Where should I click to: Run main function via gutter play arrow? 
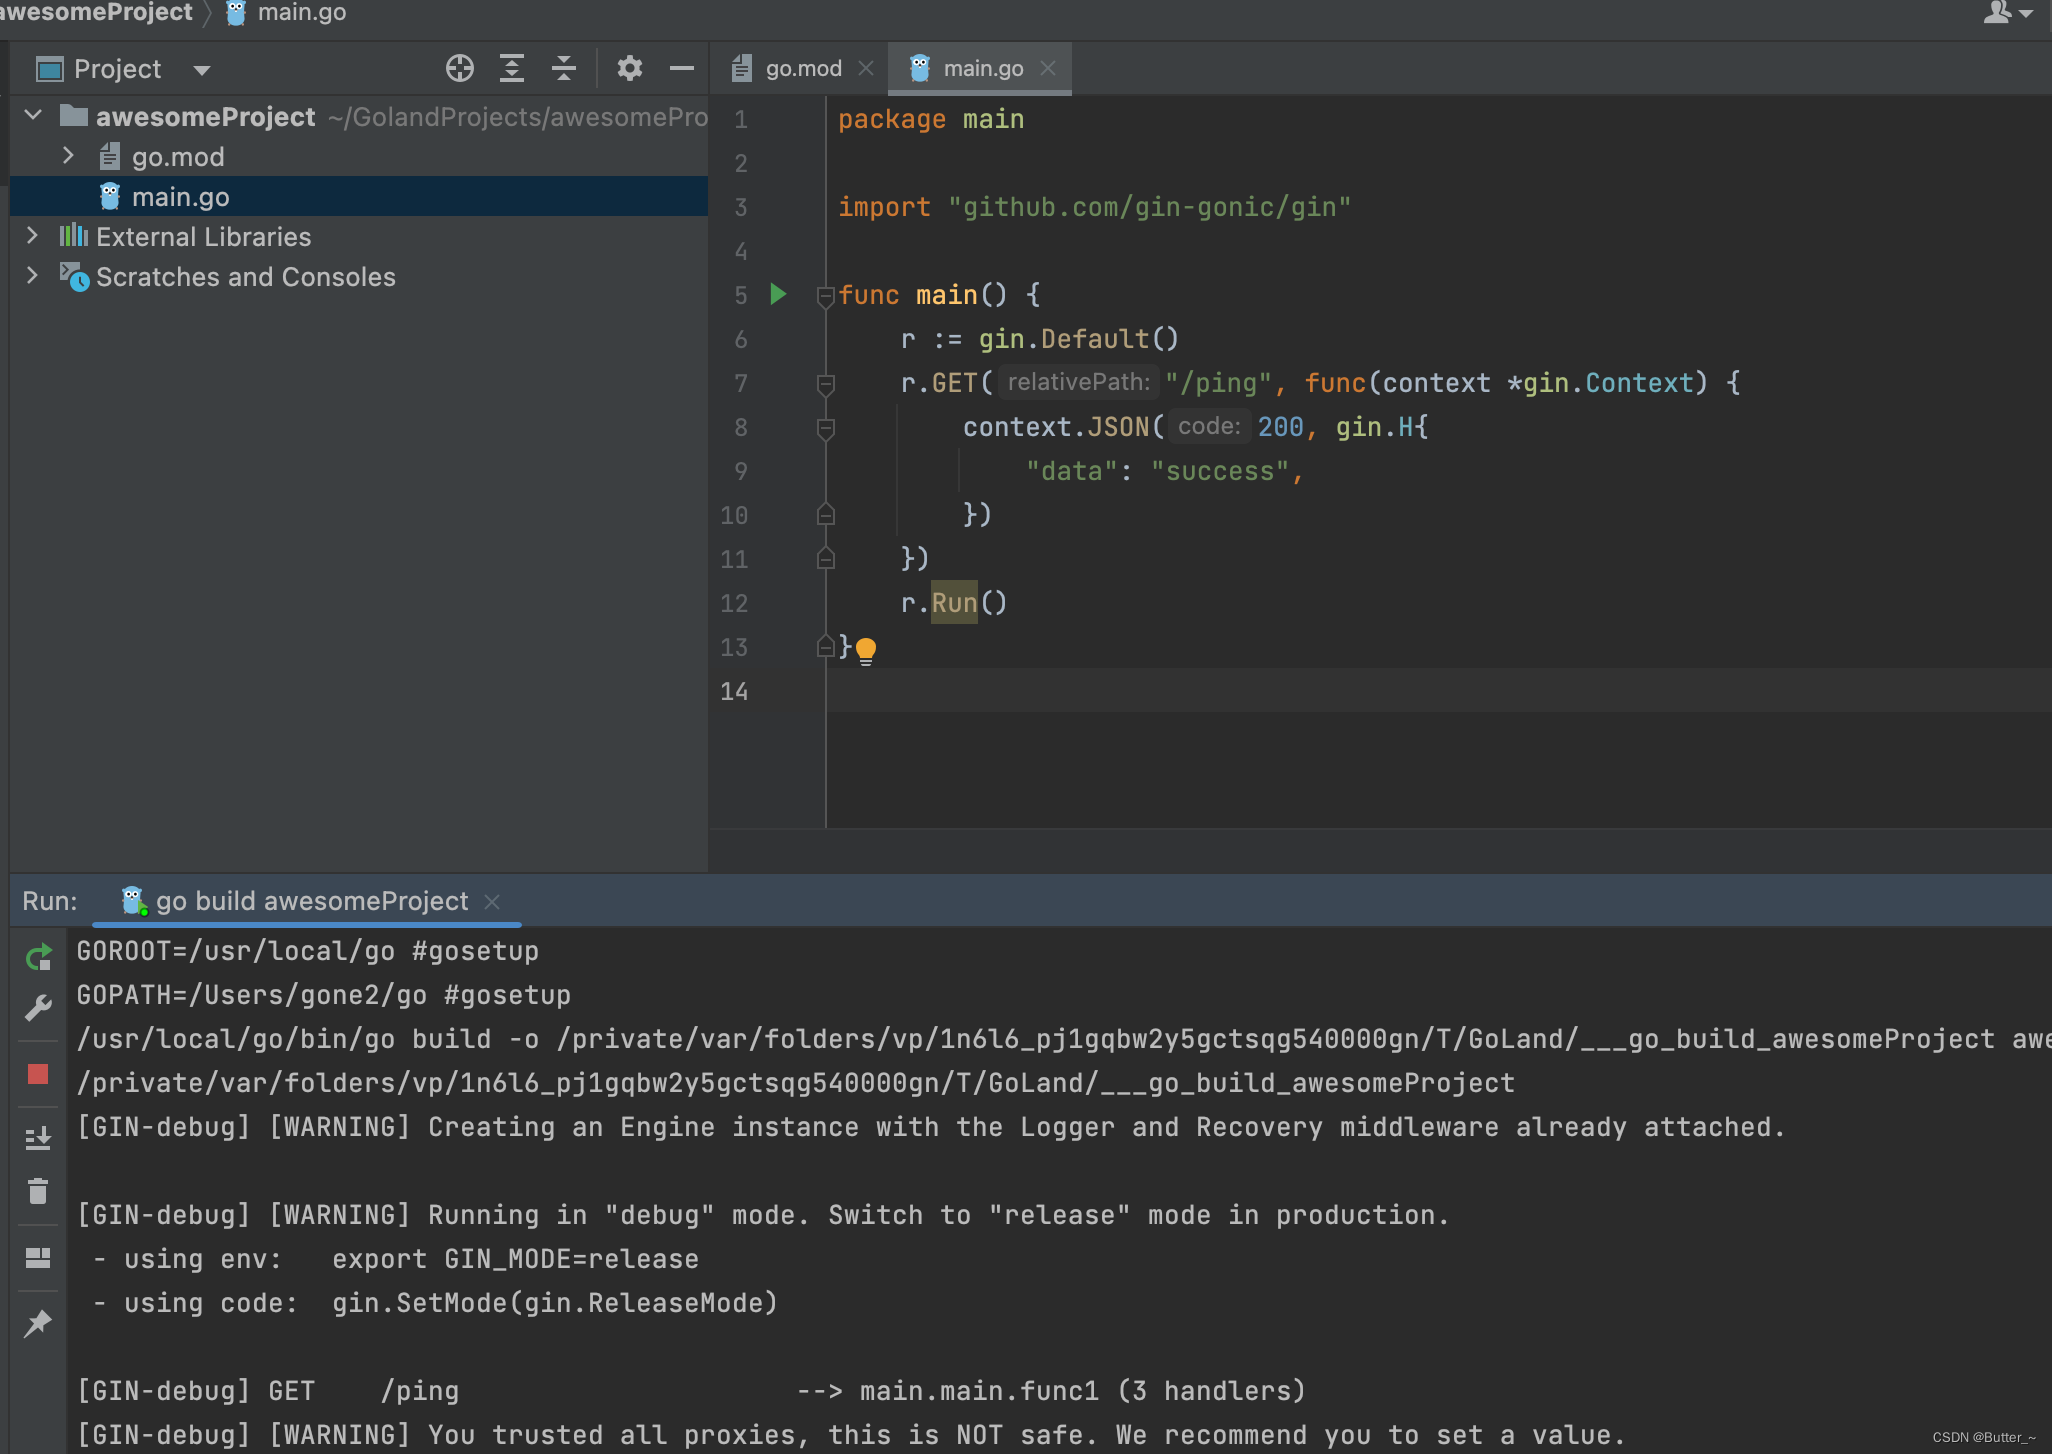coord(778,294)
